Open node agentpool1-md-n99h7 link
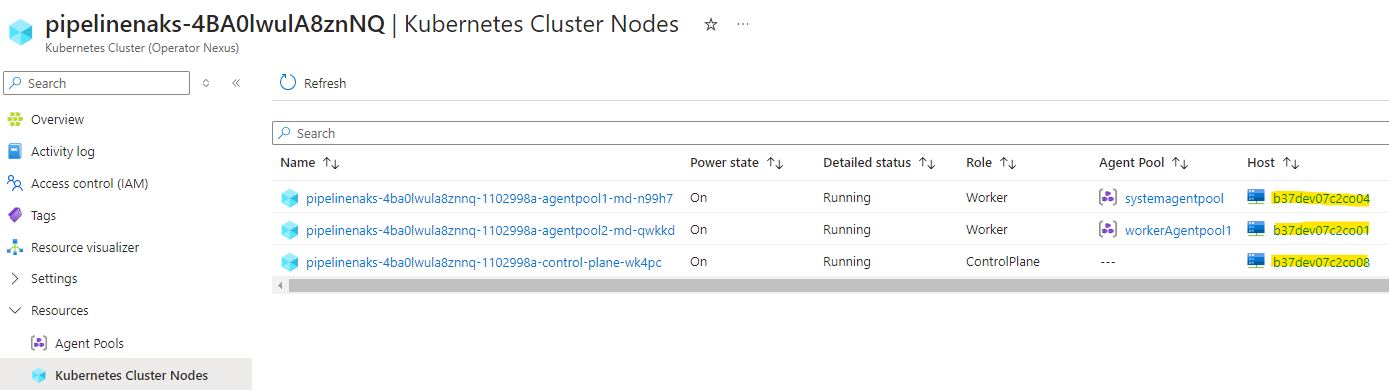 (489, 198)
